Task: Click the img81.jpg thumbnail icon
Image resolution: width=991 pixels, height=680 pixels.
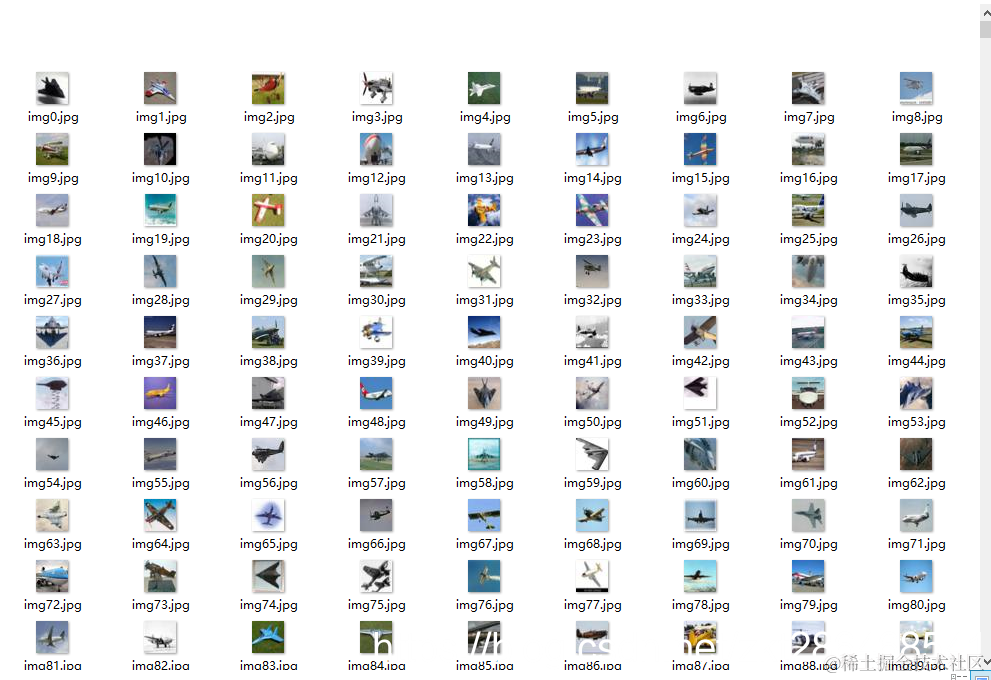Action: [52, 638]
